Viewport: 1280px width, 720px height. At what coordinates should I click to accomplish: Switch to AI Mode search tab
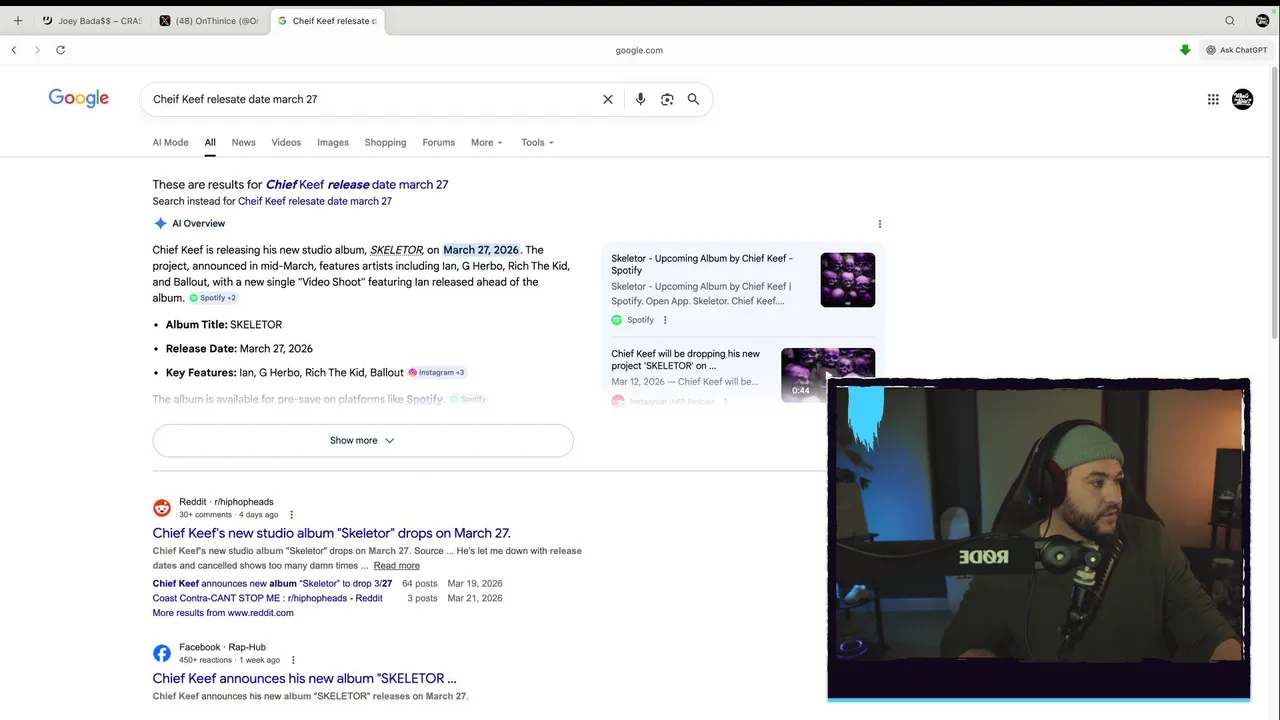[x=170, y=142]
